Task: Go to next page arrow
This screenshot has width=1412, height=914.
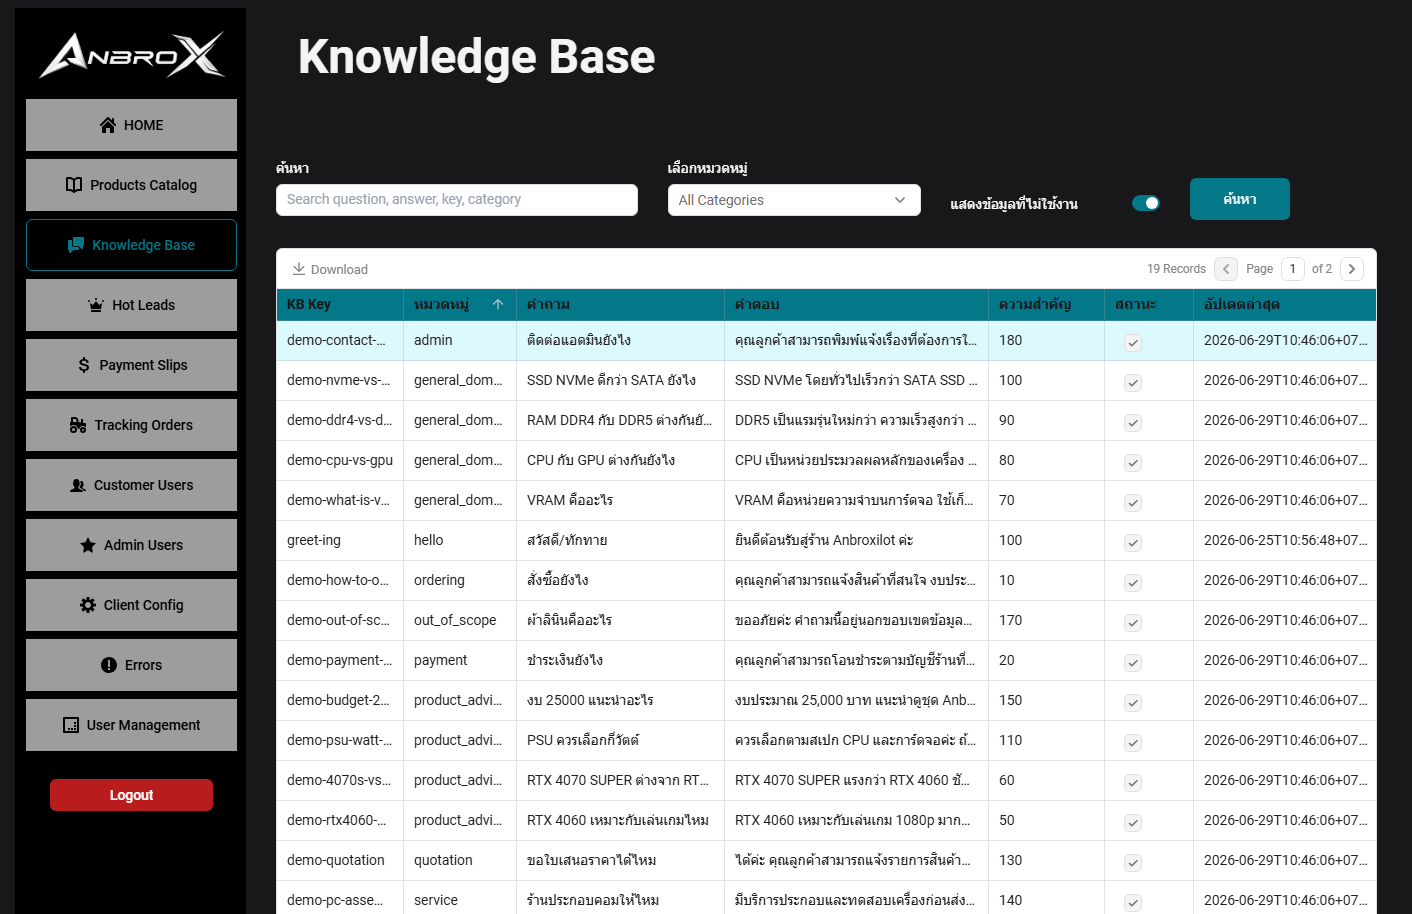Action: pos(1352,269)
